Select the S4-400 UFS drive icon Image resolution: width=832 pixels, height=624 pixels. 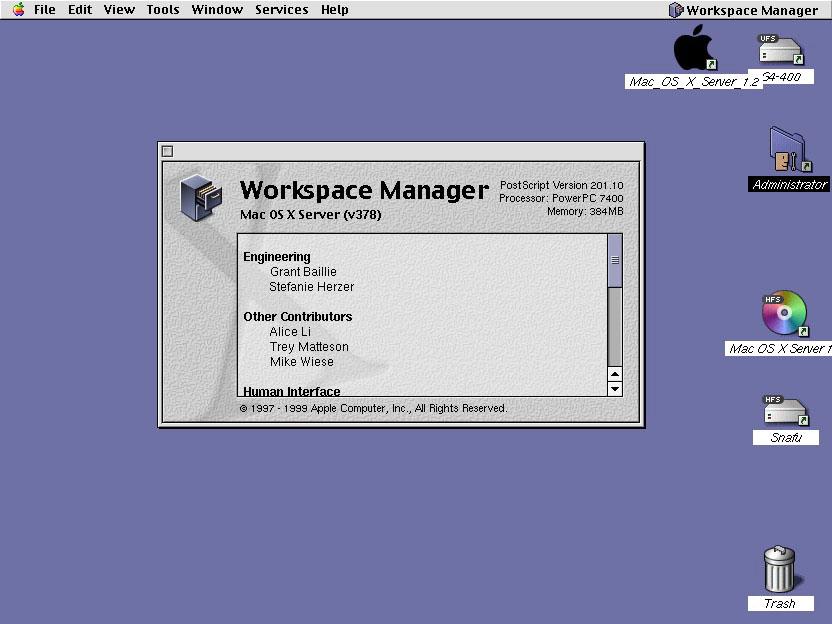coord(781,50)
